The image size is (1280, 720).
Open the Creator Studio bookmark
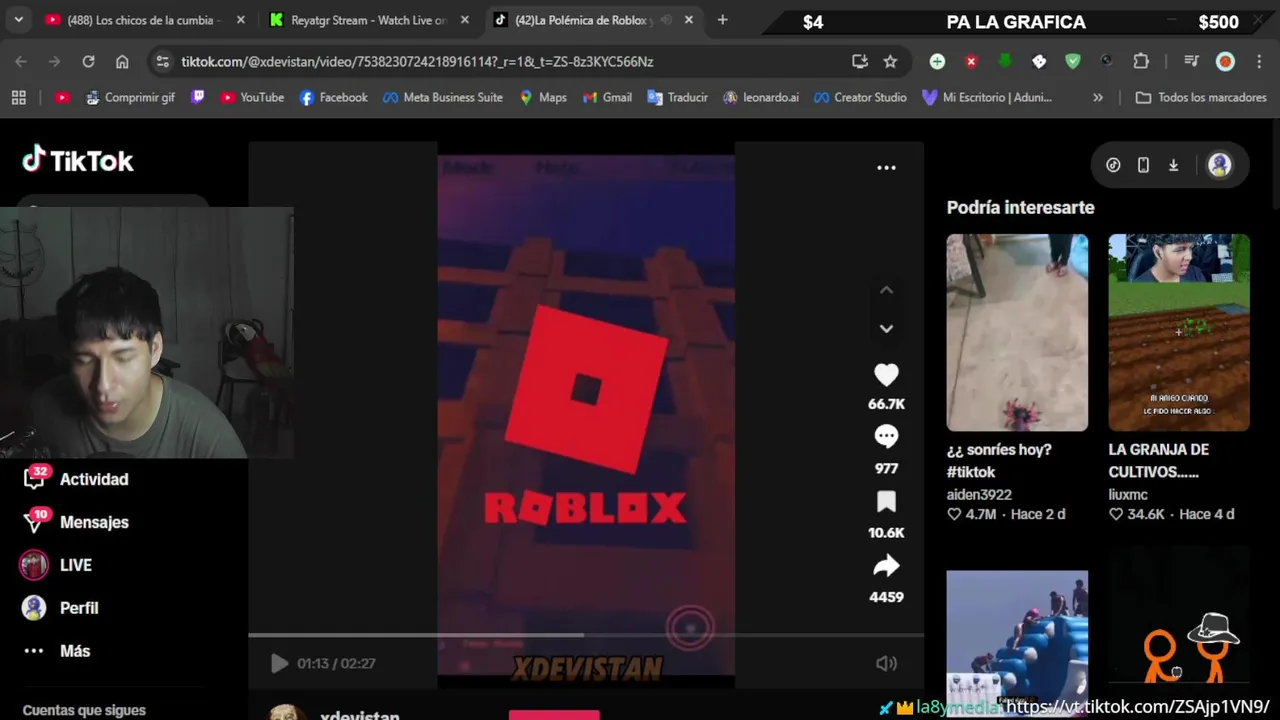861,97
